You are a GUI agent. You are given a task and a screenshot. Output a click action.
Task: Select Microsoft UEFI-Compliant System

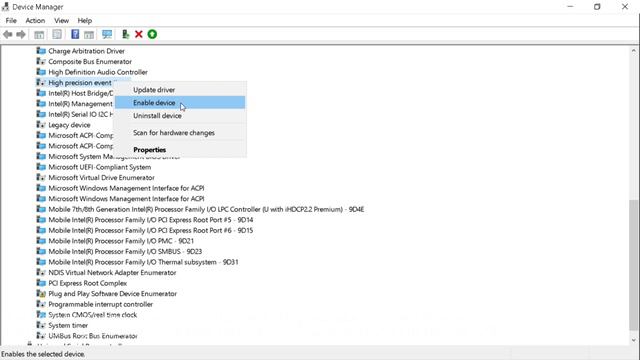point(100,167)
